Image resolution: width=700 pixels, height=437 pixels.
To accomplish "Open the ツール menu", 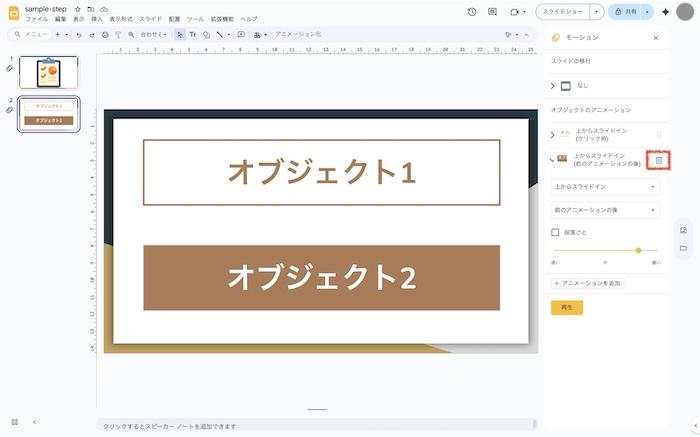I will click(195, 19).
